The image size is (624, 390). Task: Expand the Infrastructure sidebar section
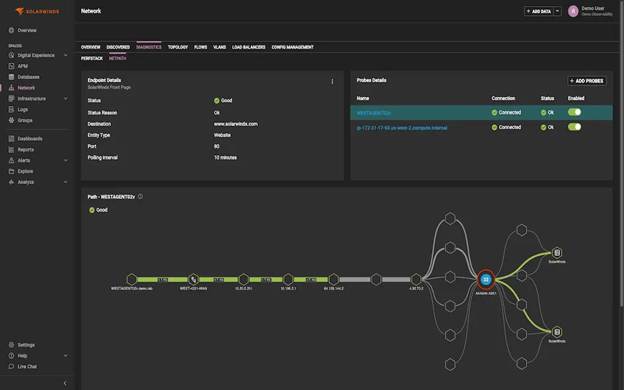66,98
